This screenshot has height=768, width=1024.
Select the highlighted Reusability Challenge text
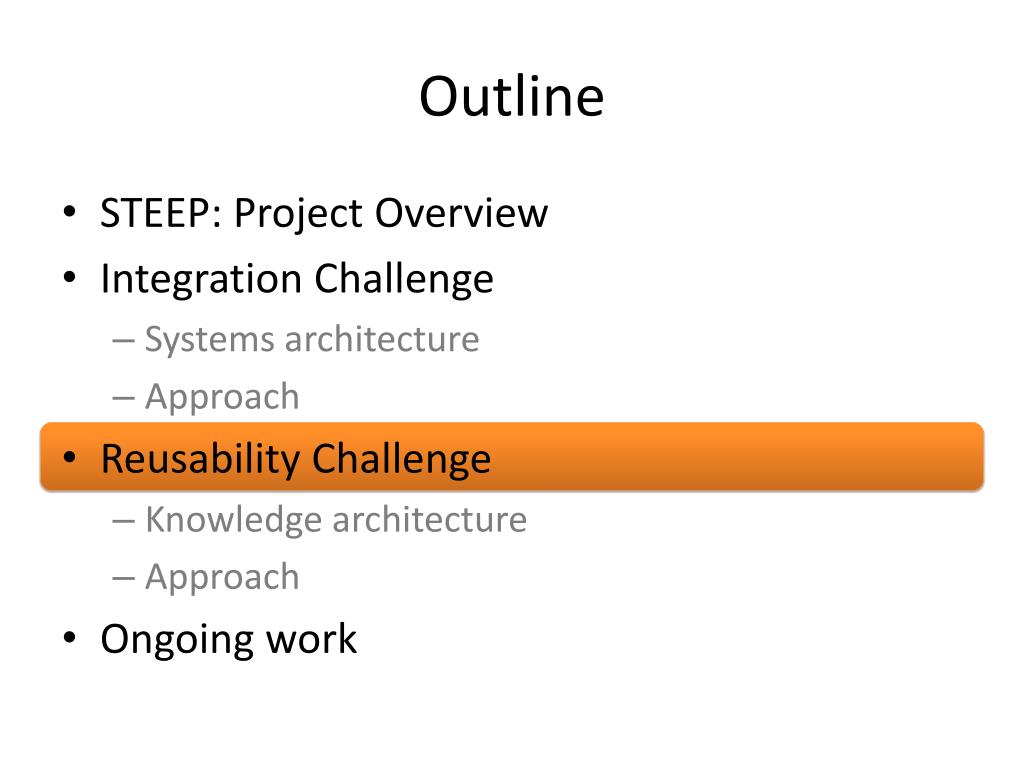296,458
